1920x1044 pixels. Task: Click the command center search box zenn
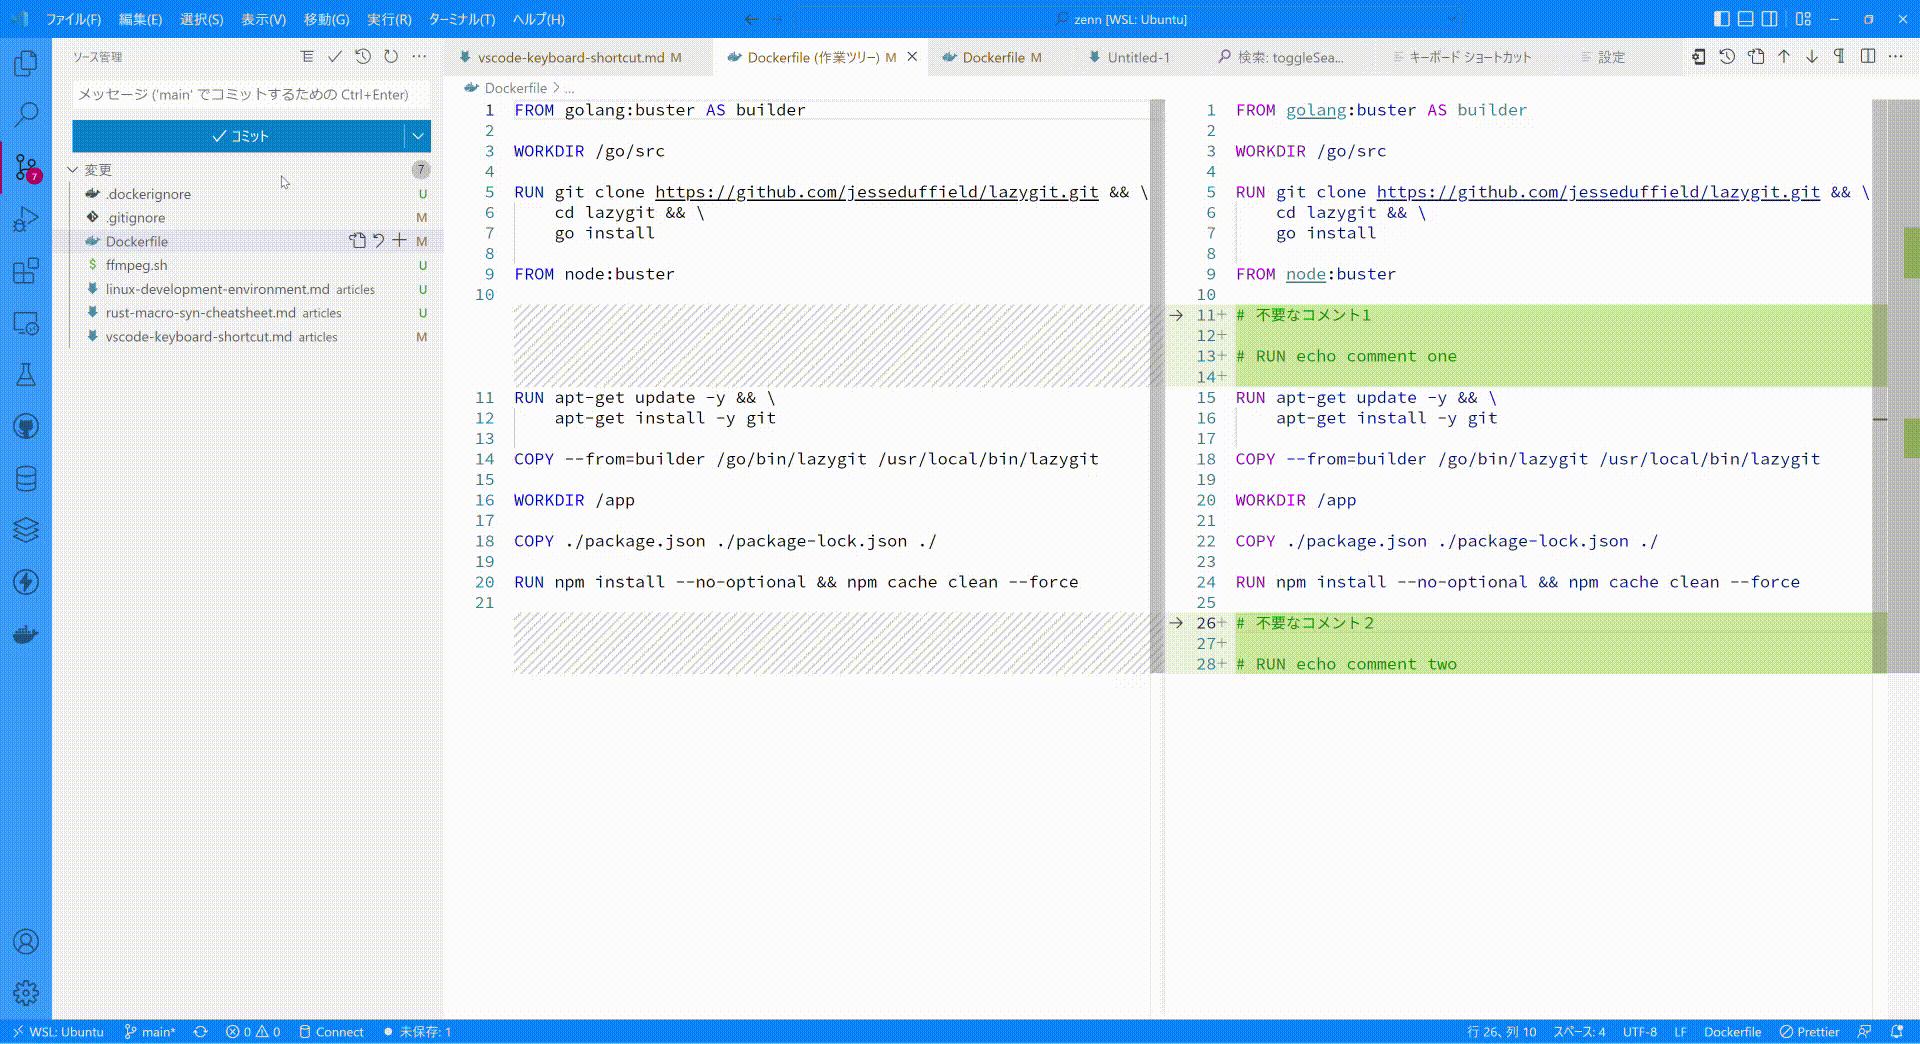pyautogui.click(x=1129, y=19)
